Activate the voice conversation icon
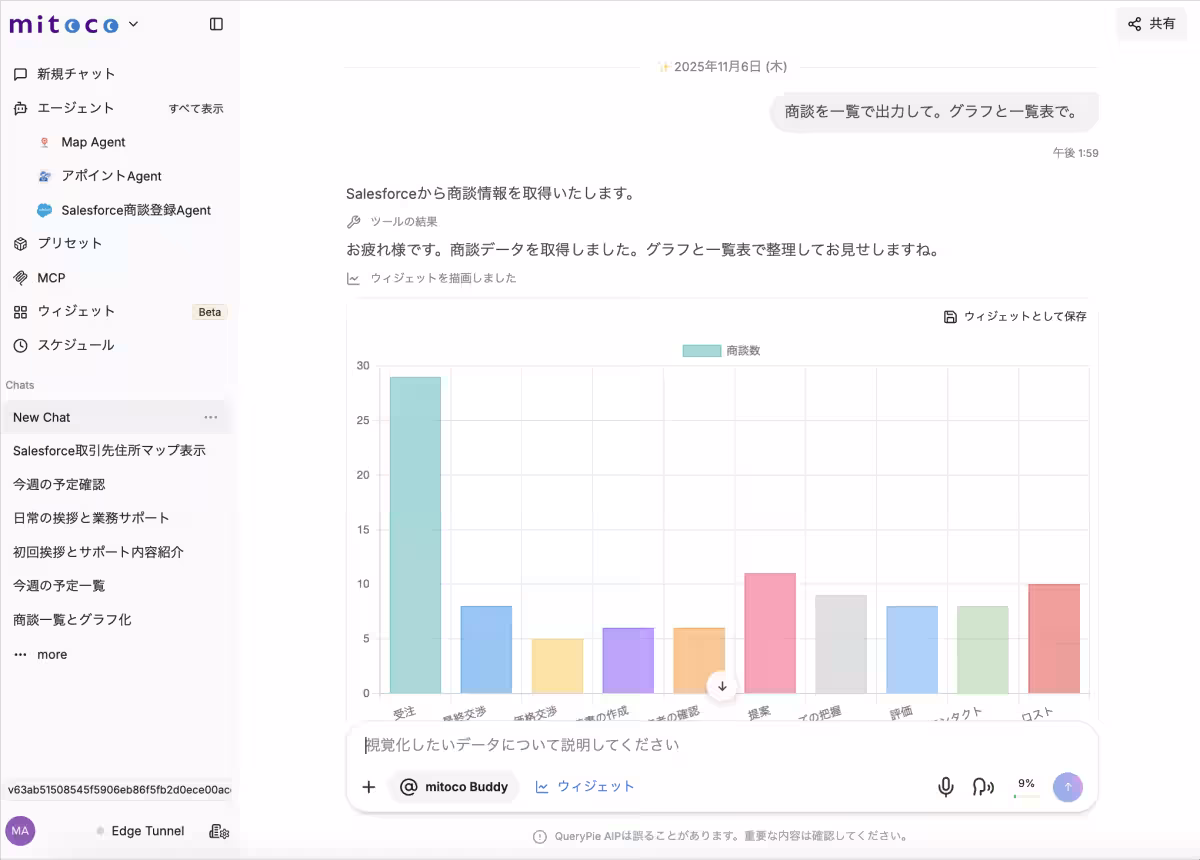The height and width of the screenshot is (860, 1200). click(983, 787)
